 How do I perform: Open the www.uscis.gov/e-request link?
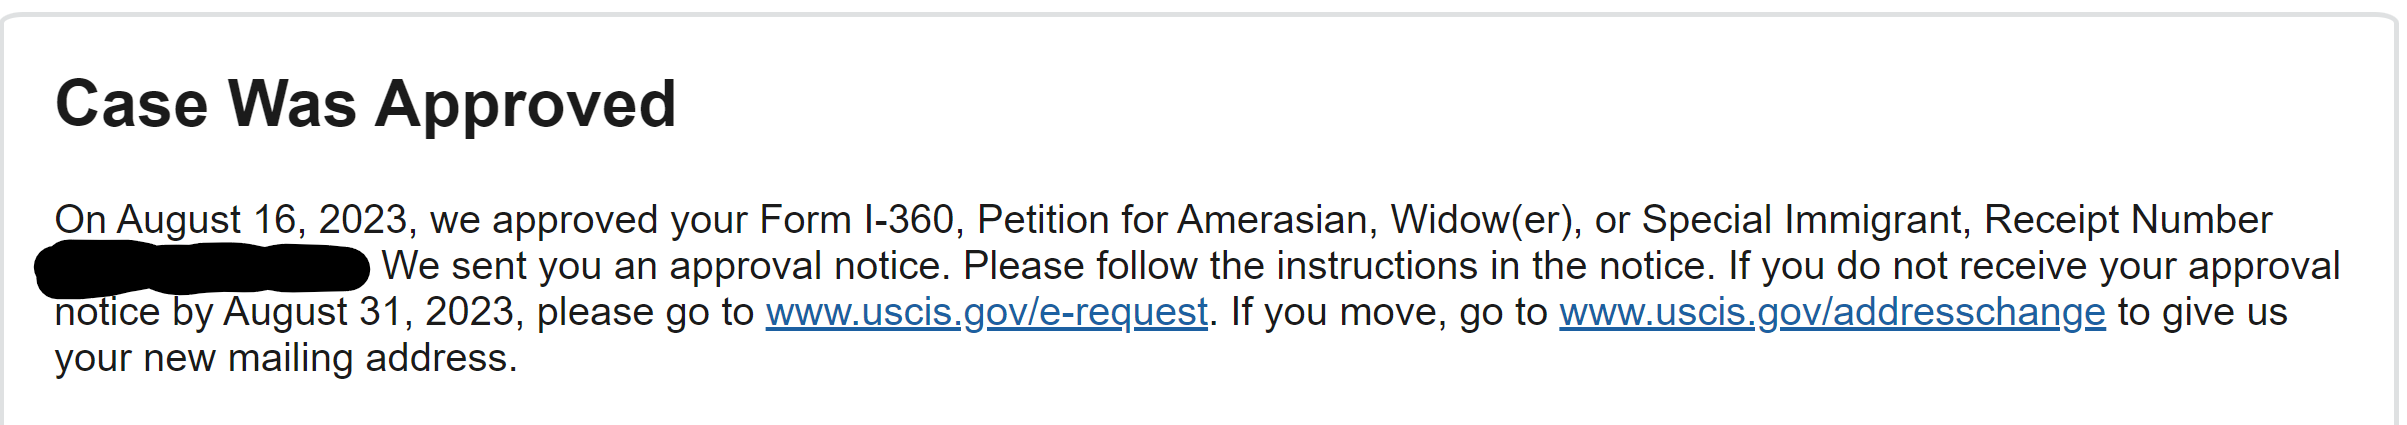point(987,313)
